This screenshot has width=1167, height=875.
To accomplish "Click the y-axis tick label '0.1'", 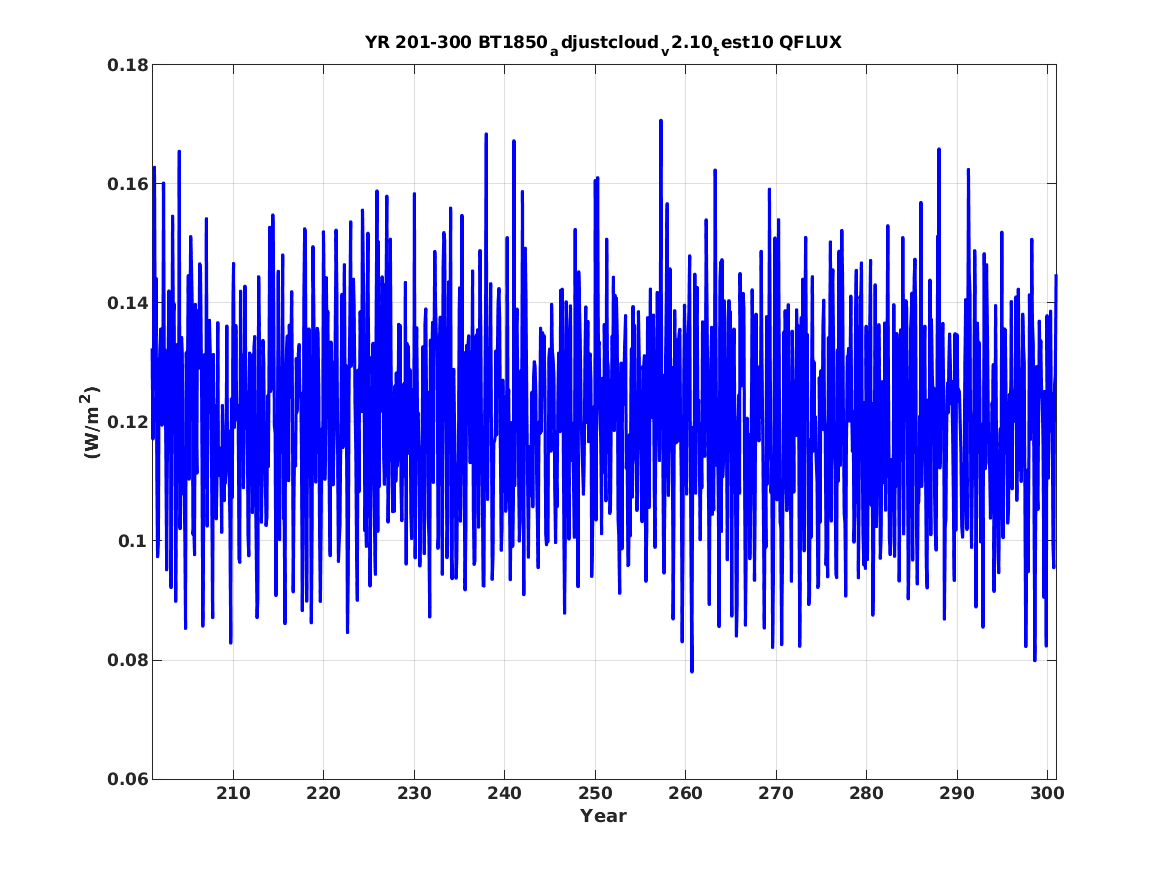I will (x=132, y=541).
